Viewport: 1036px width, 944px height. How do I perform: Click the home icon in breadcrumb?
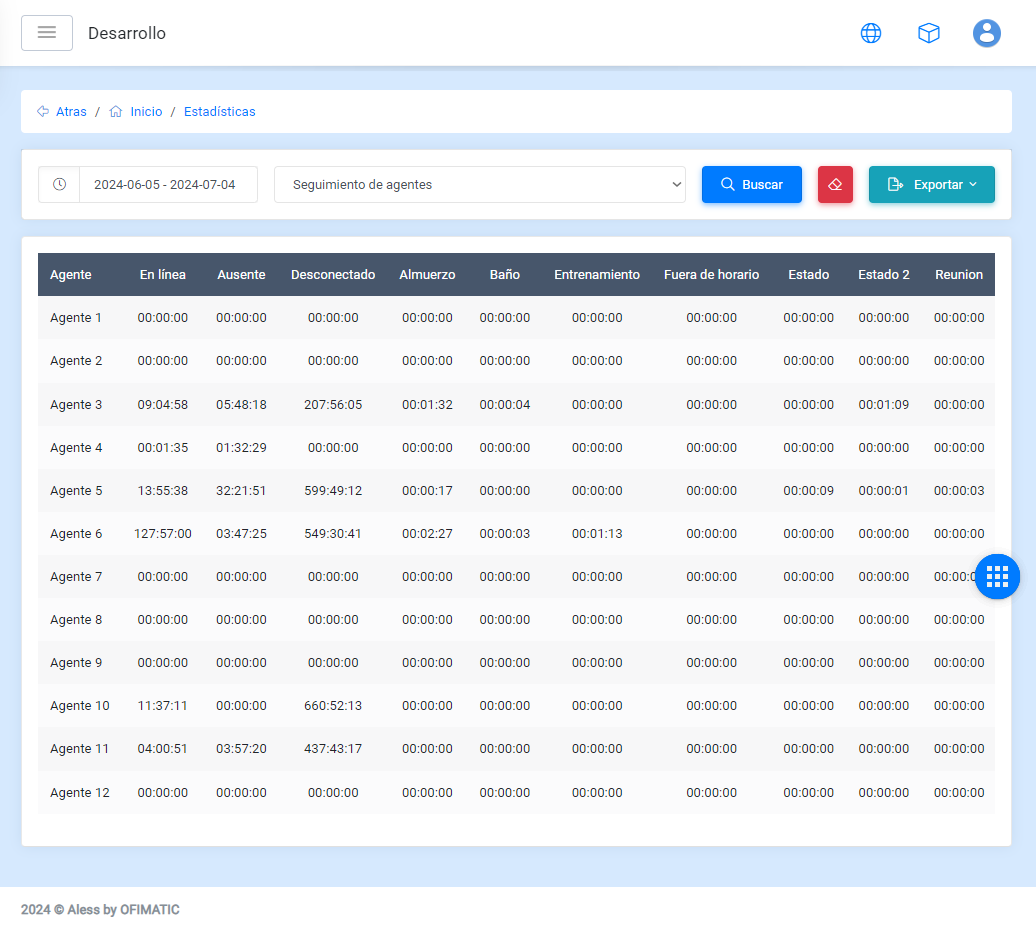pos(116,112)
